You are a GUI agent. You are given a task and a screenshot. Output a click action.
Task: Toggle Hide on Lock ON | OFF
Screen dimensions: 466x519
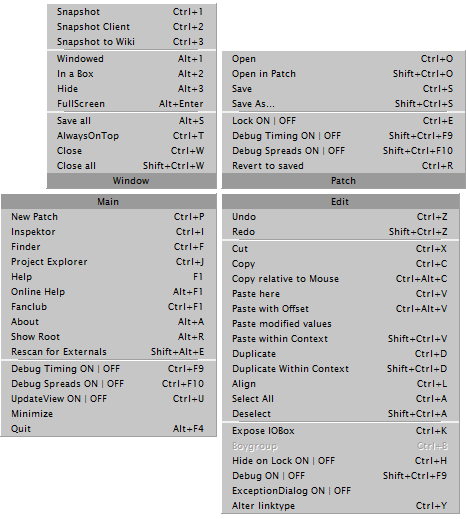click(x=340, y=461)
